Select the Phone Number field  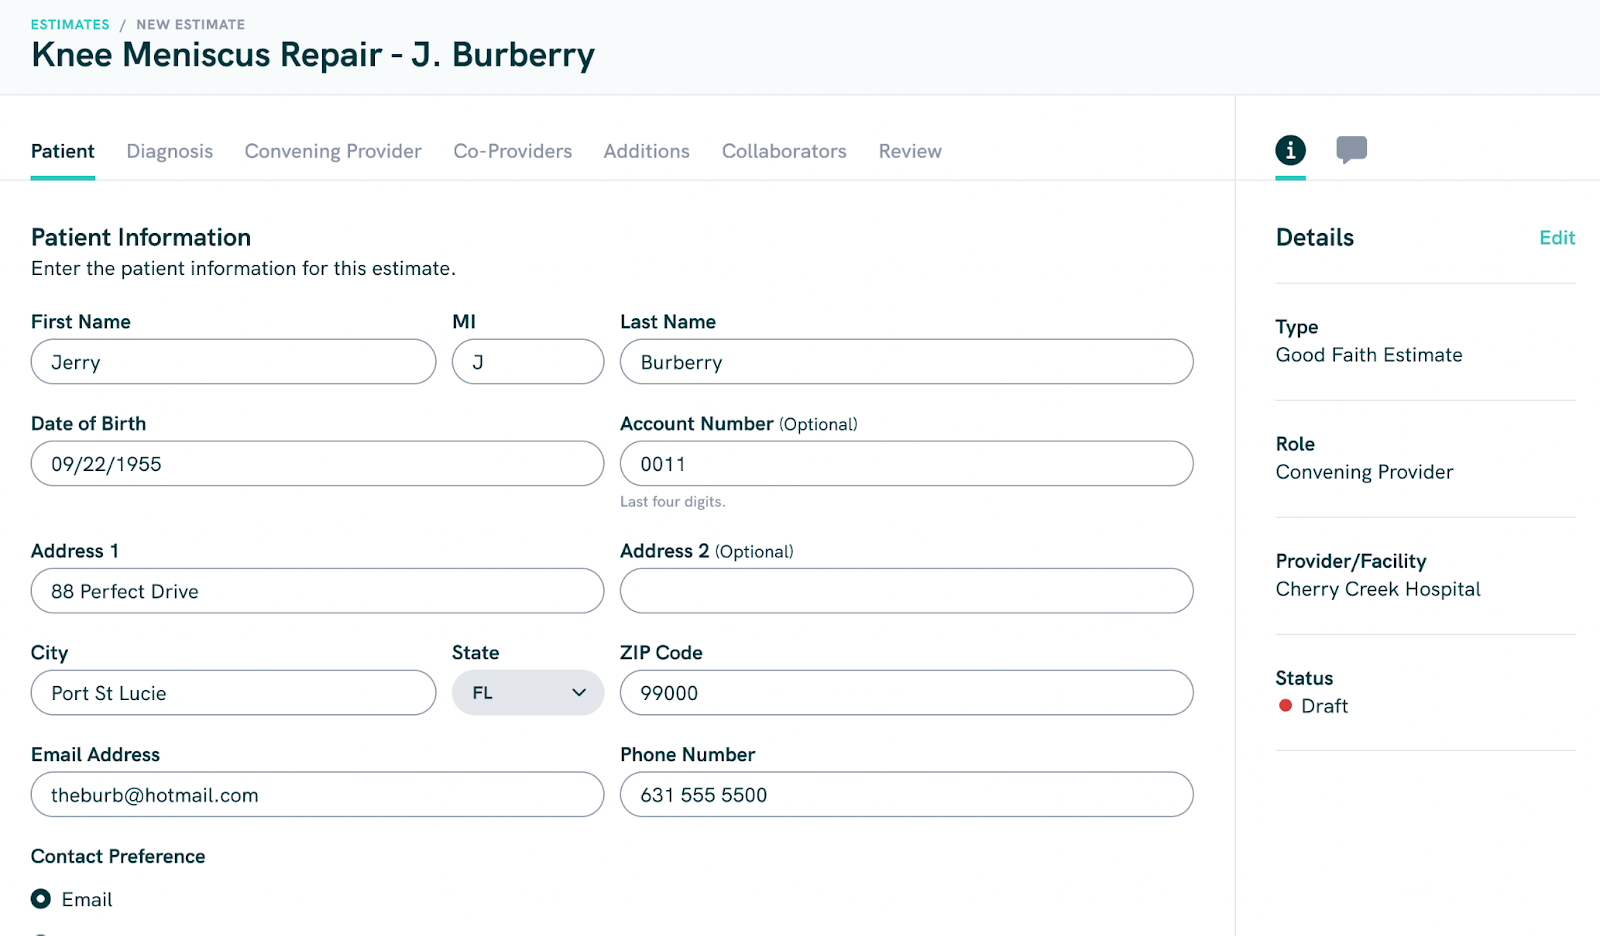[x=906, y=795]
